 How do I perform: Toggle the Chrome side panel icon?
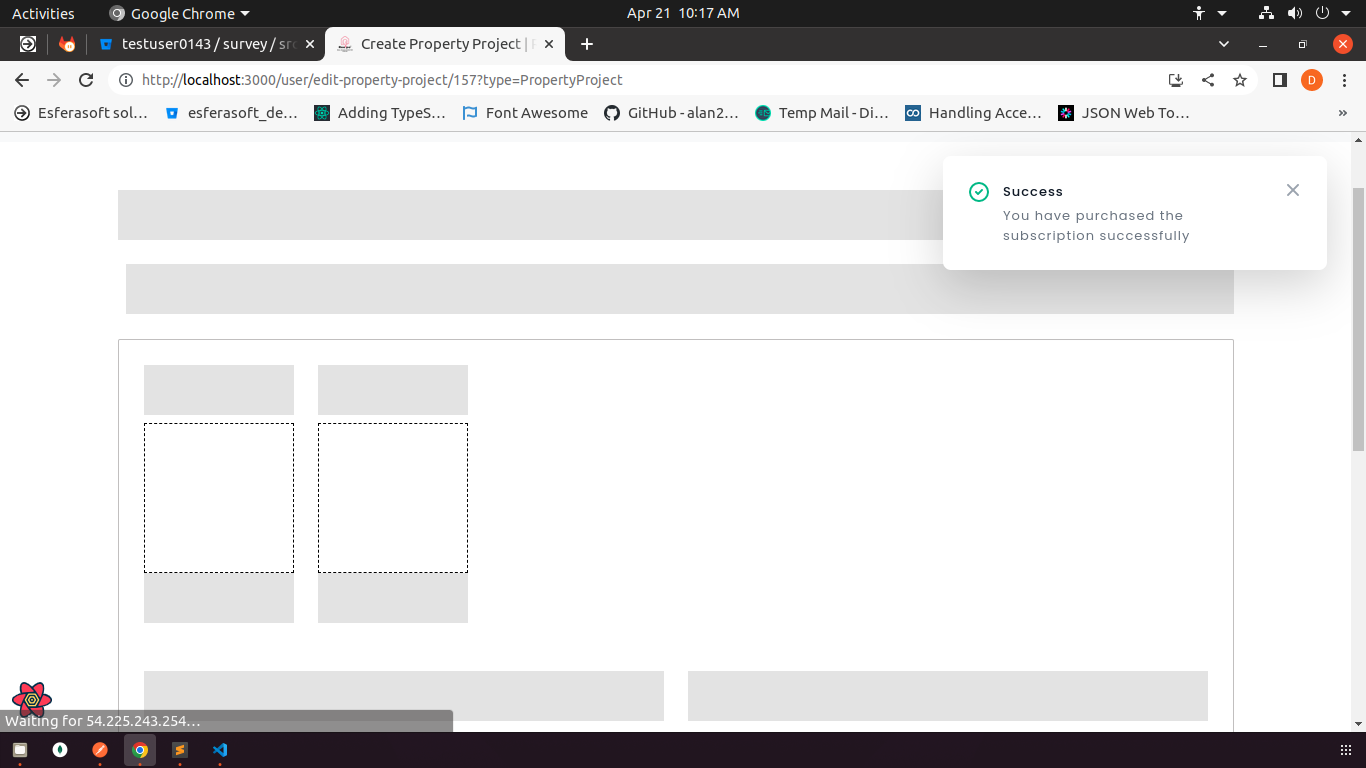point(1279,80)
